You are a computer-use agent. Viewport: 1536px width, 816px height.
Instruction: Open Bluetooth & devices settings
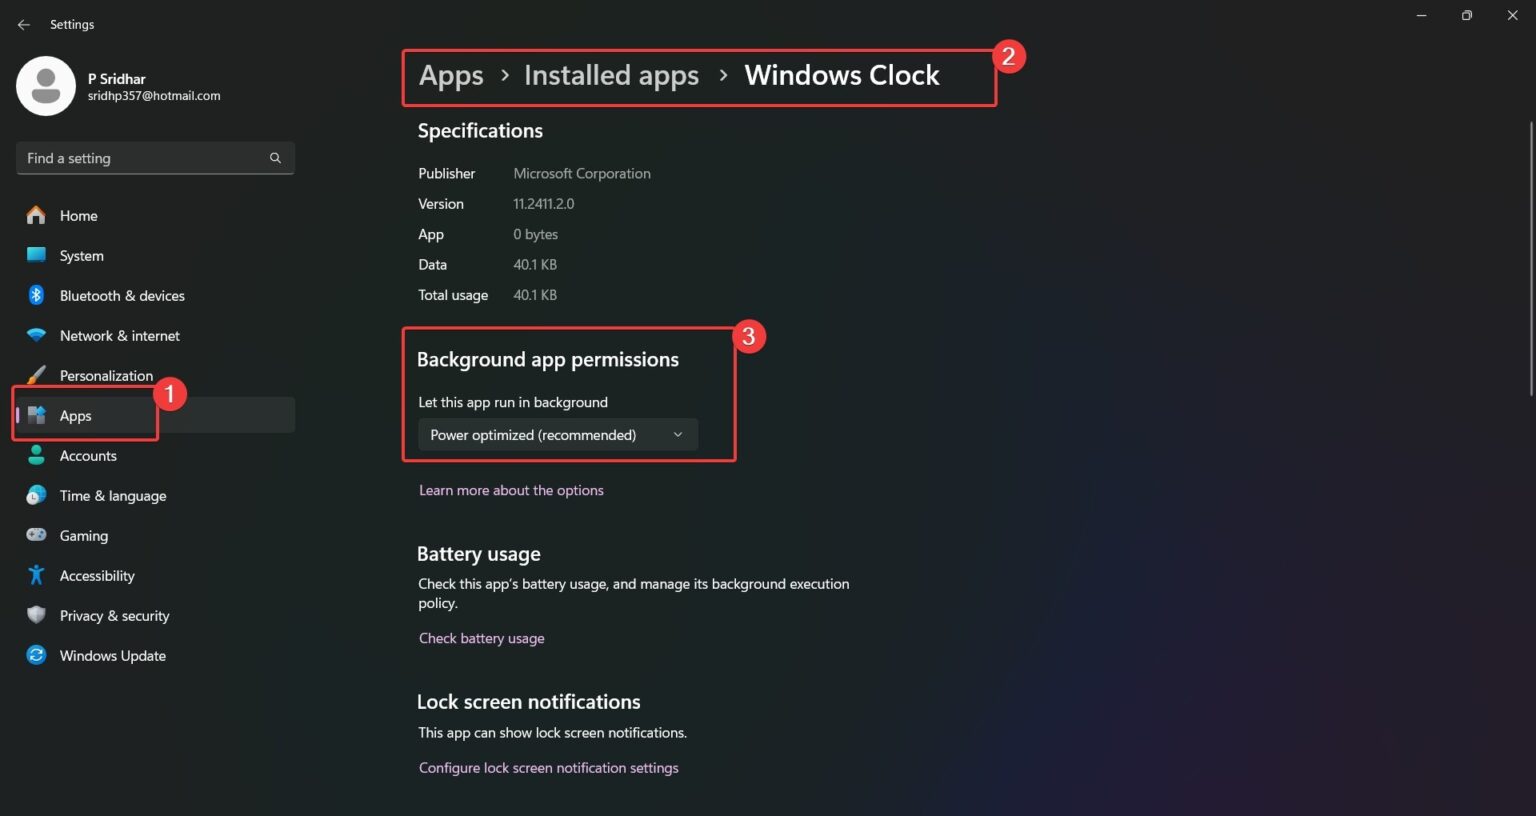[36, 295]
